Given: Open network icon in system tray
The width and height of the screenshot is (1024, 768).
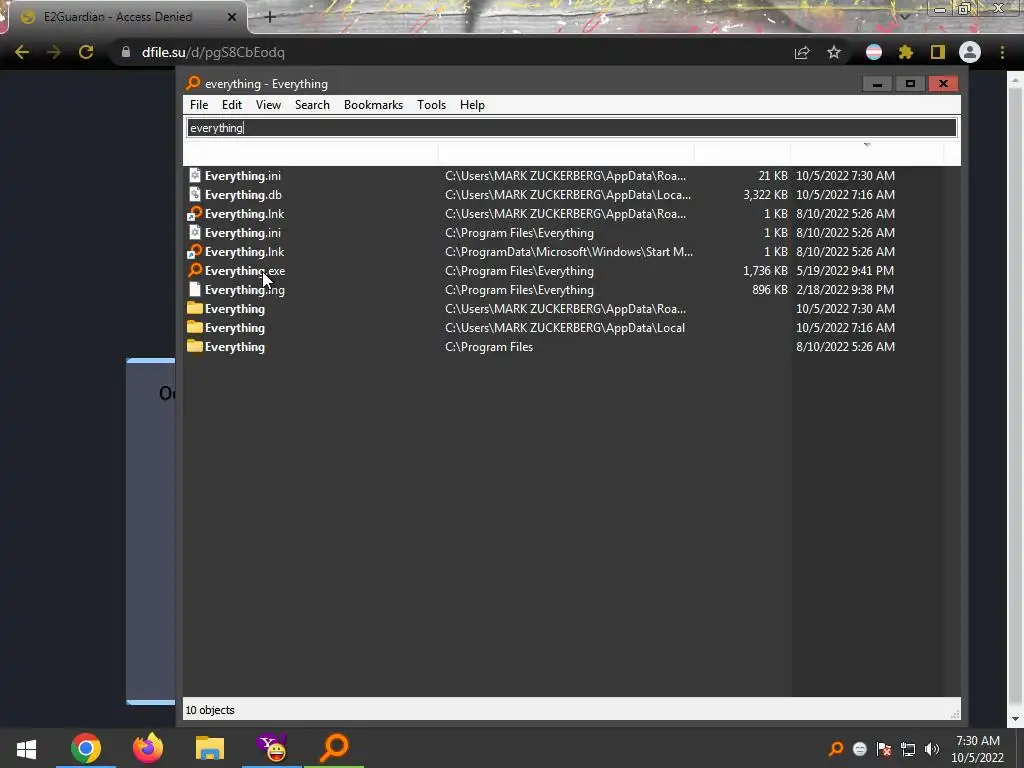Looking at the screenshot, I should tap(908, 748).
